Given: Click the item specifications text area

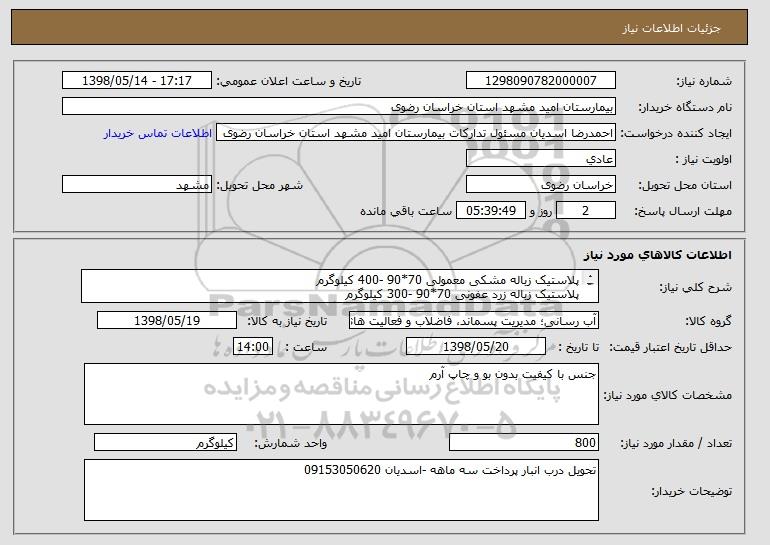Looking at the screenshot, I should (x=341, y=394).
